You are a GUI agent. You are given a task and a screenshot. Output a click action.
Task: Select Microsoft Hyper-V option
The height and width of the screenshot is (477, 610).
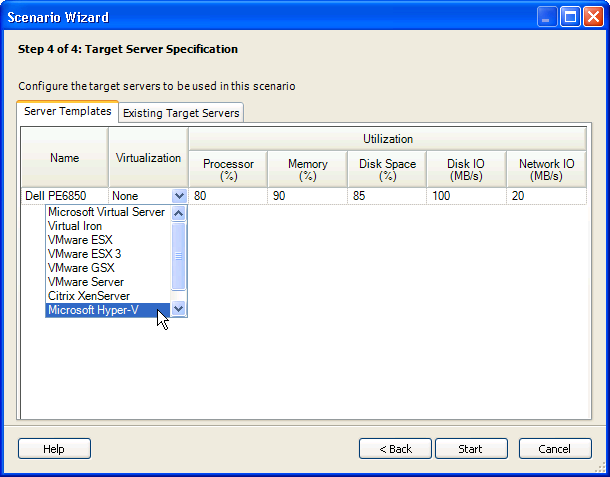click(x=108, y=310)
